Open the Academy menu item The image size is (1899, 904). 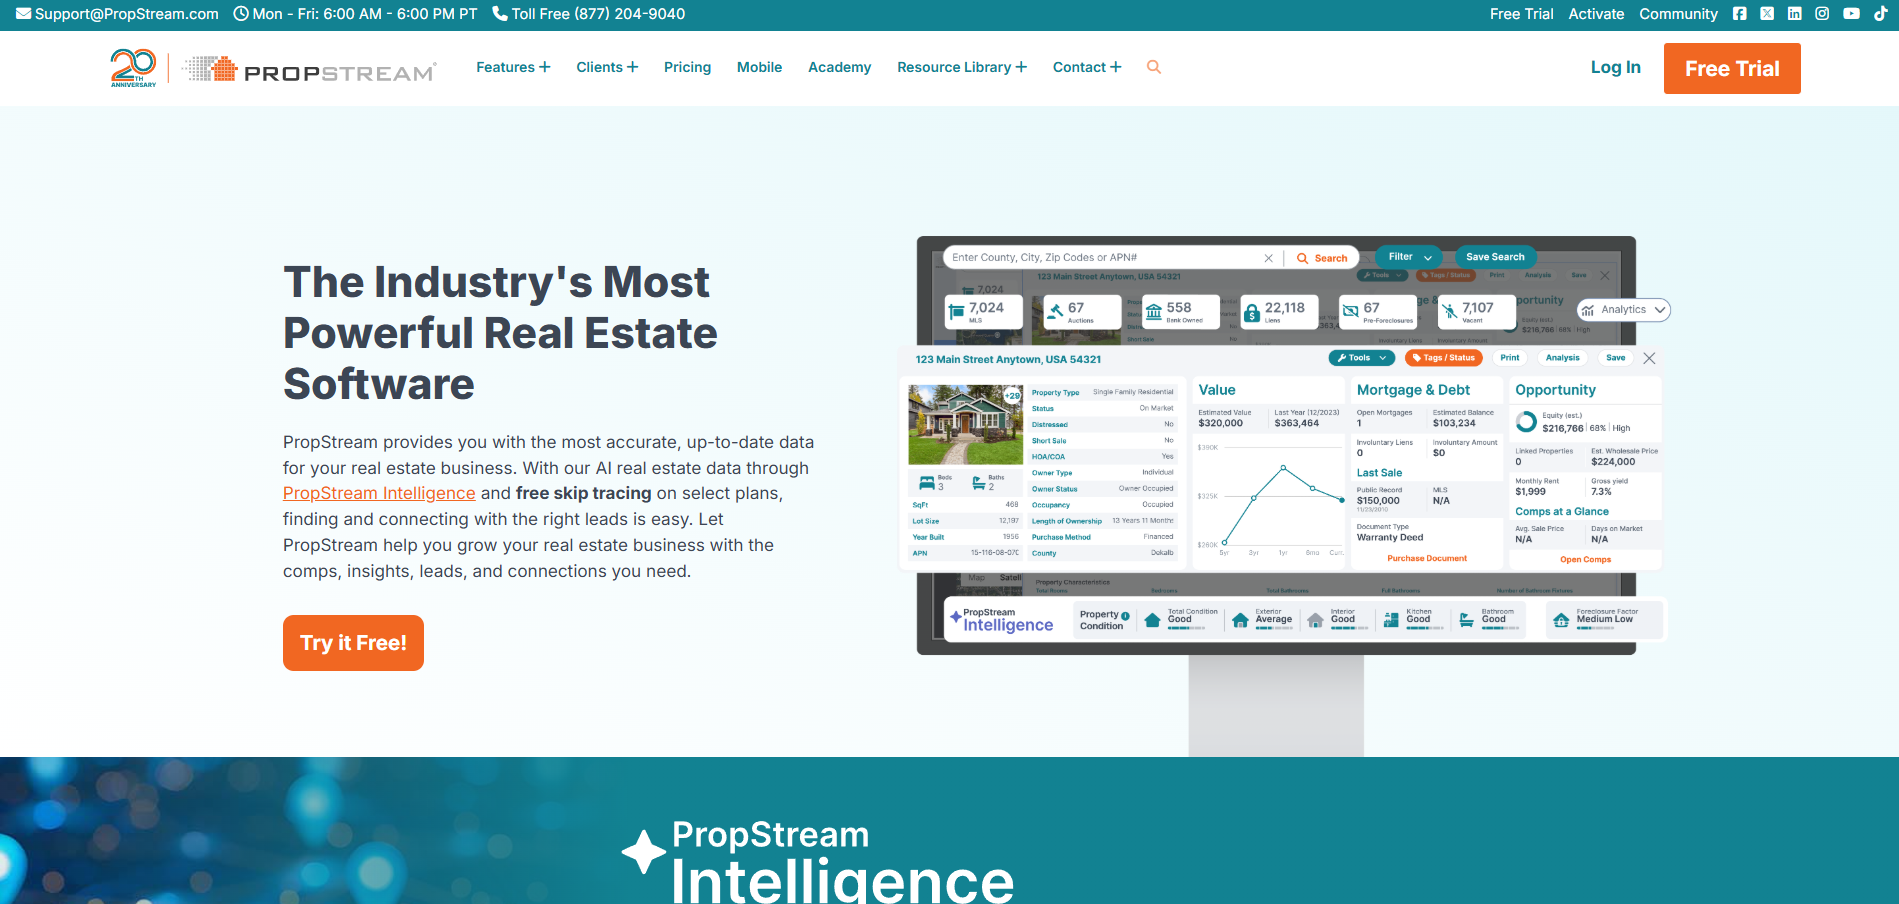pyautogui.click(x=839, y=67)
